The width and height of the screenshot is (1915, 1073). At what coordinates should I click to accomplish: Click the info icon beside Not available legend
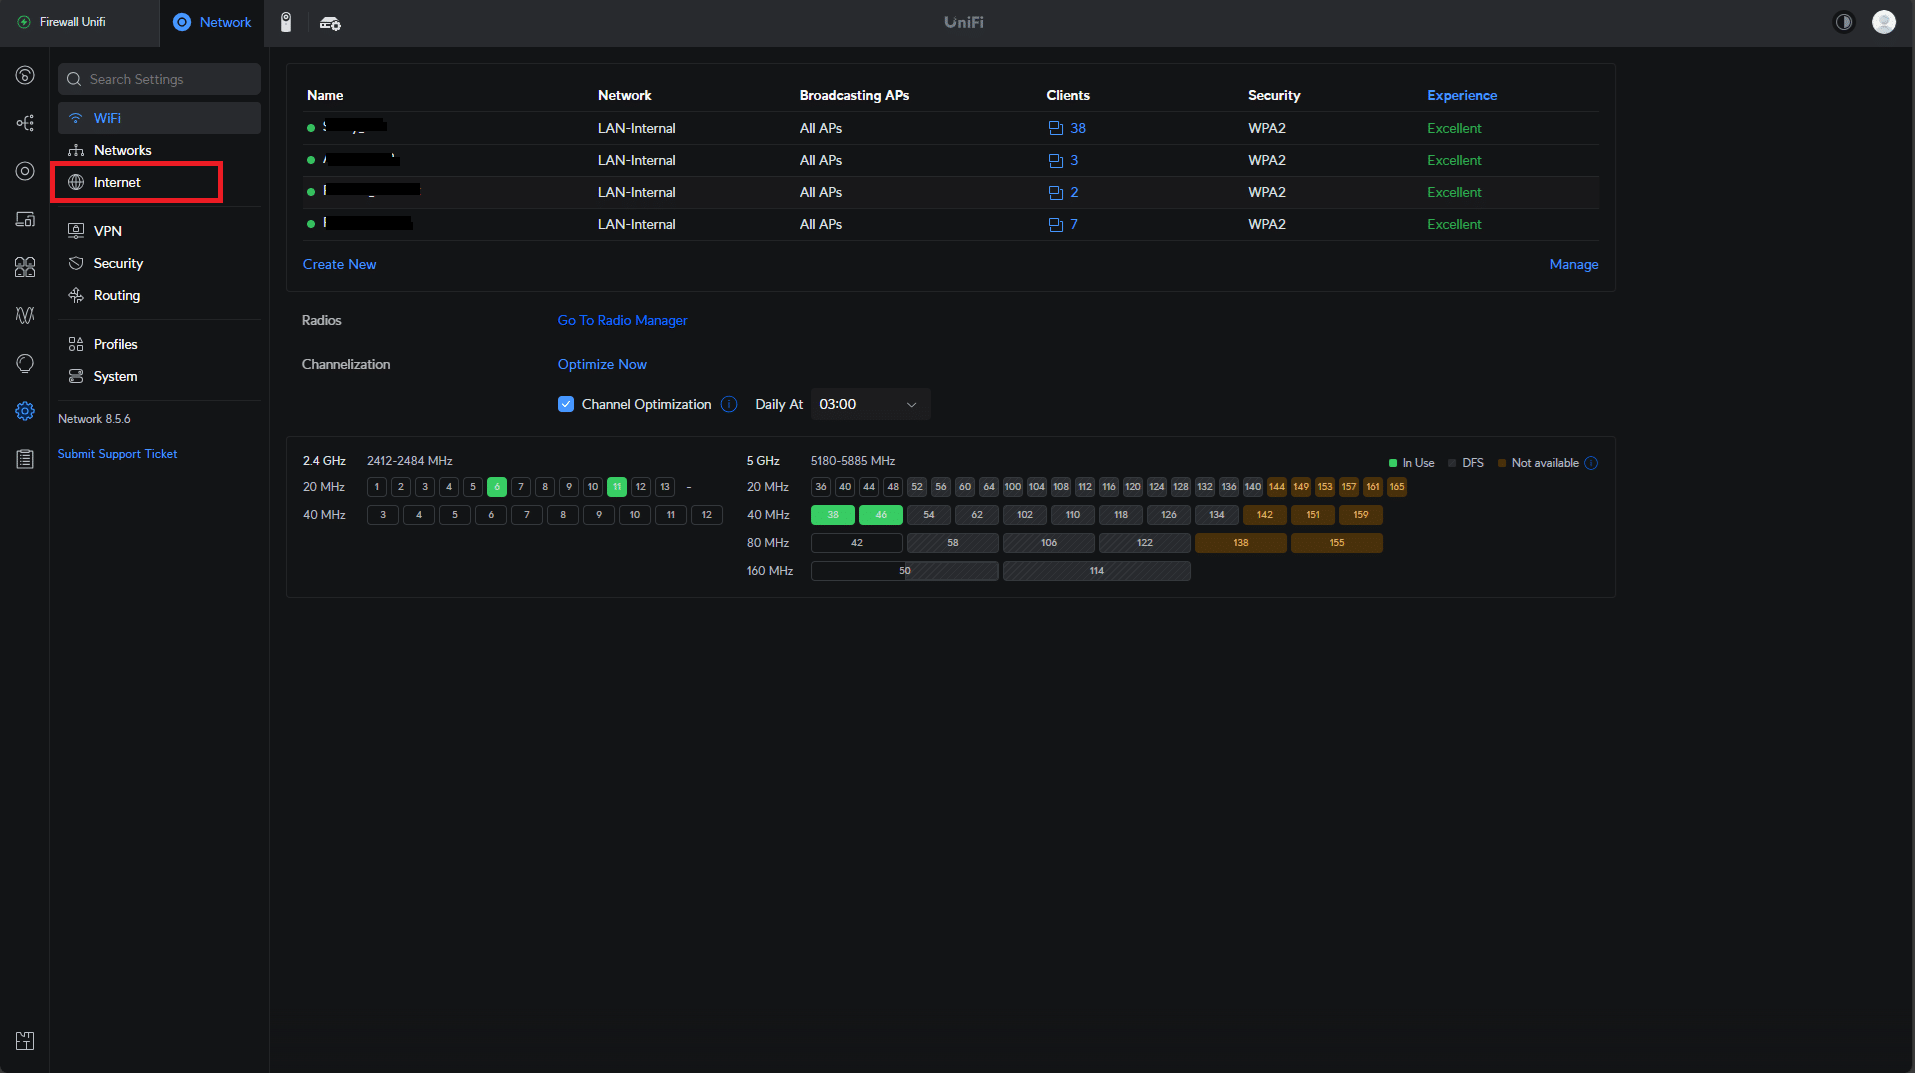1591,463
